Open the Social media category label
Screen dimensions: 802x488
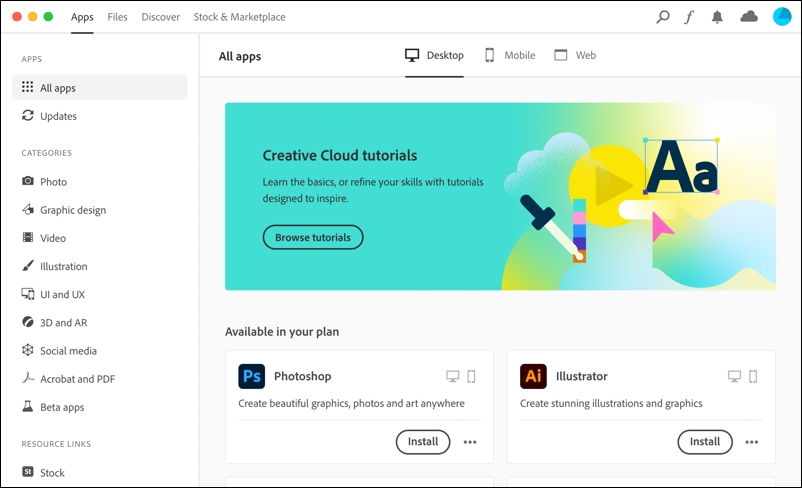coord(69,350)
